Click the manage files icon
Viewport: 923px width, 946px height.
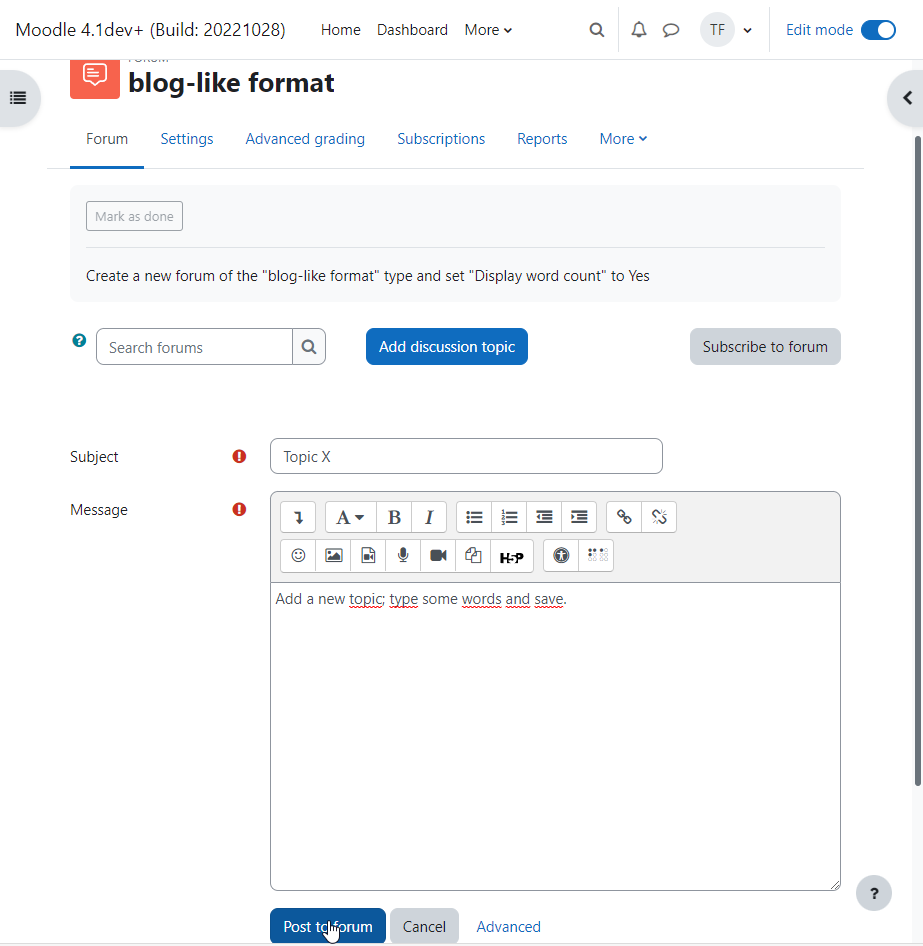coord(473,556)
